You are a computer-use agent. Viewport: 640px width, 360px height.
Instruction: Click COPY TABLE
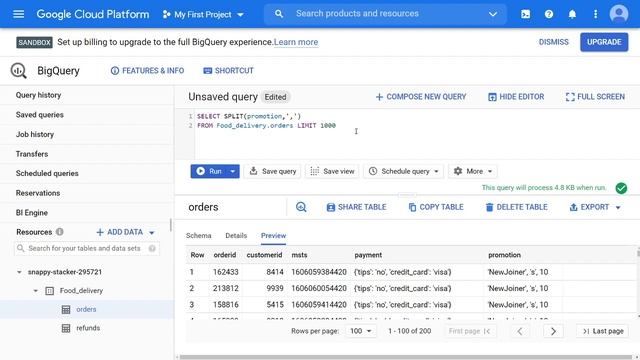click(x=436, y=207)
